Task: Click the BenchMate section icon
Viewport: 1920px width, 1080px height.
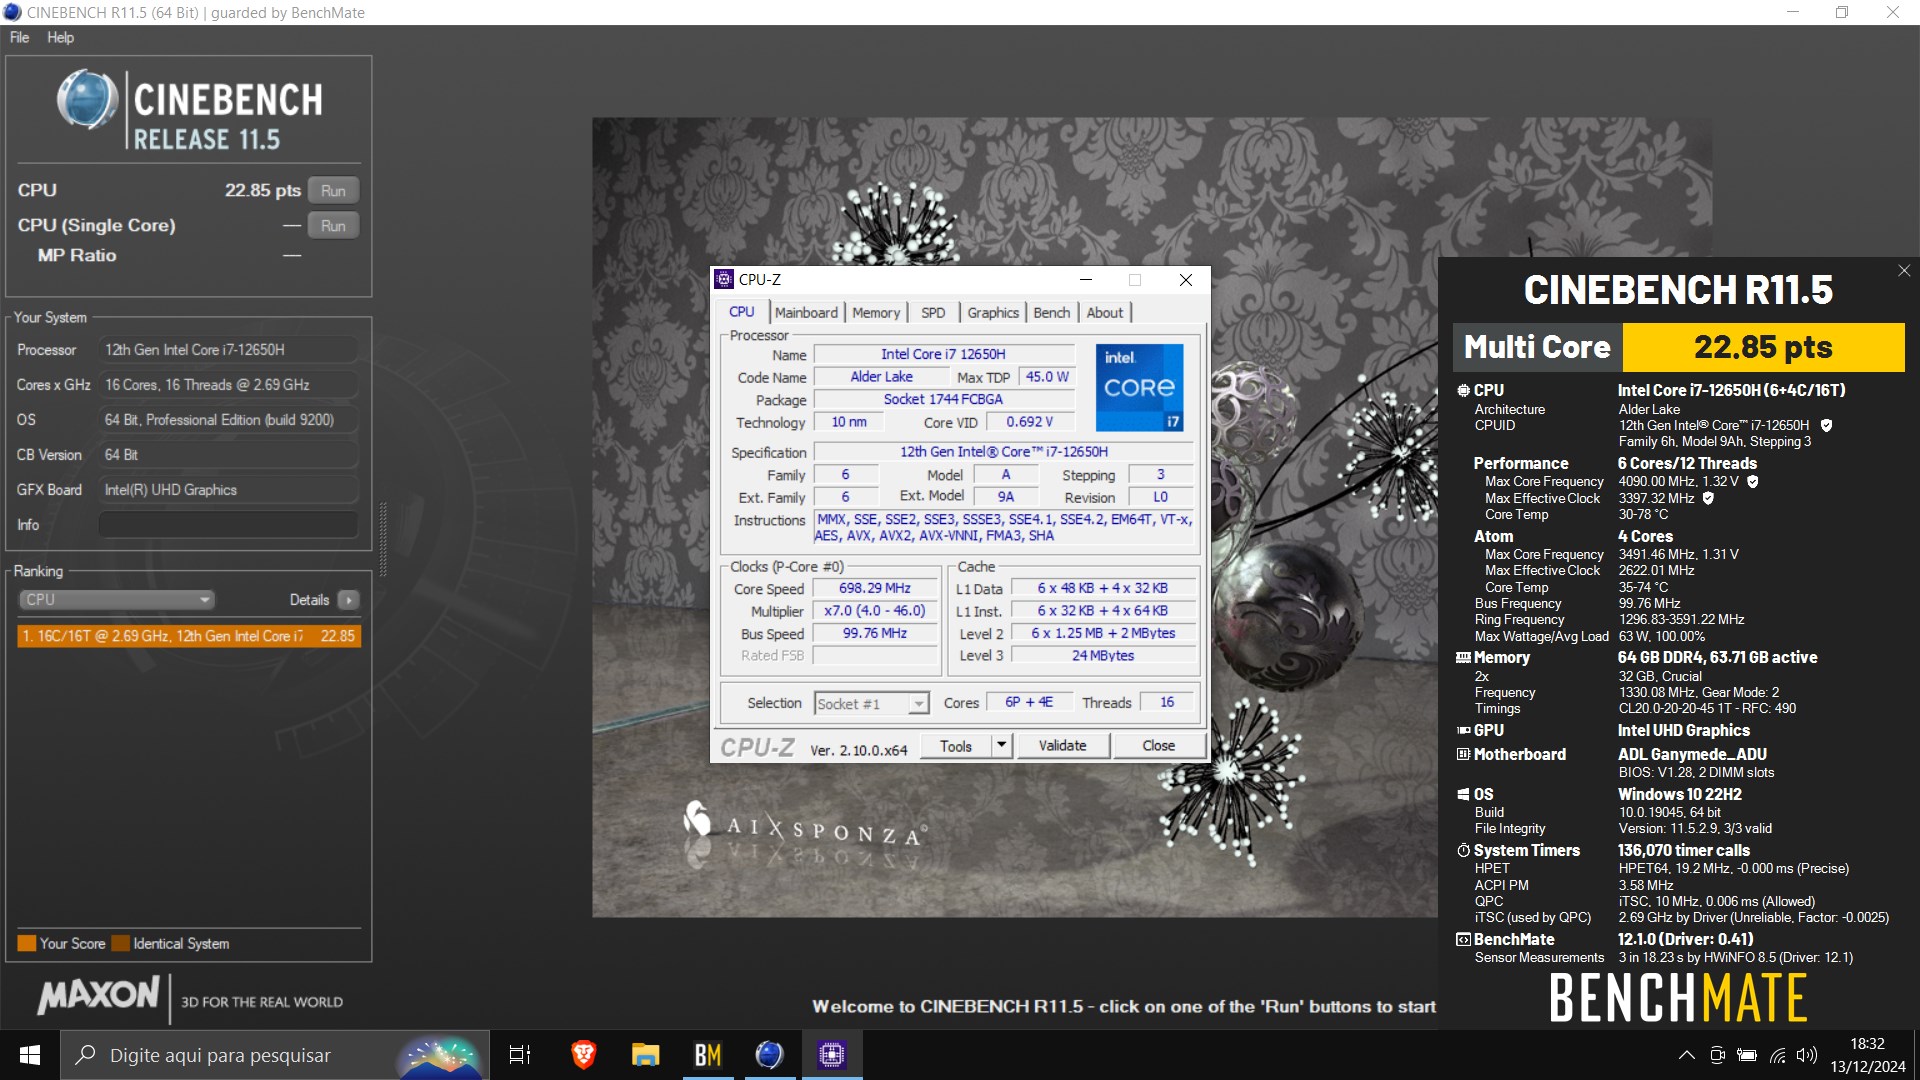Action: click(1463, 940)
